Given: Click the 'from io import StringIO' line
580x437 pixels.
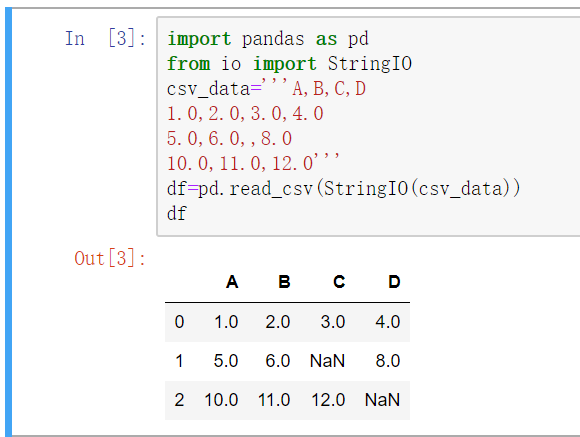Looking at the screenshot, I should coord(289,64).
